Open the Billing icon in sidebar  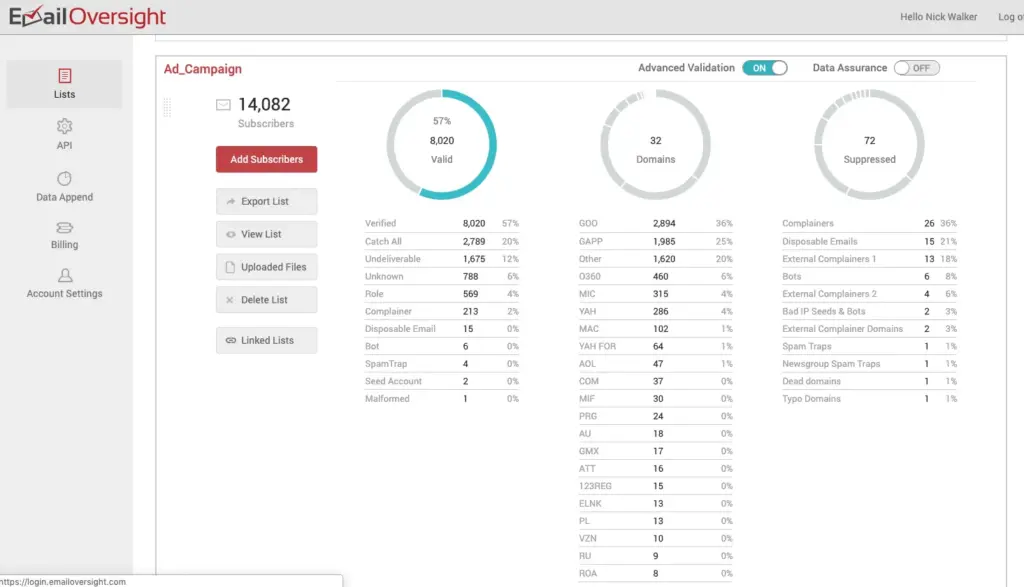[64, 228]
